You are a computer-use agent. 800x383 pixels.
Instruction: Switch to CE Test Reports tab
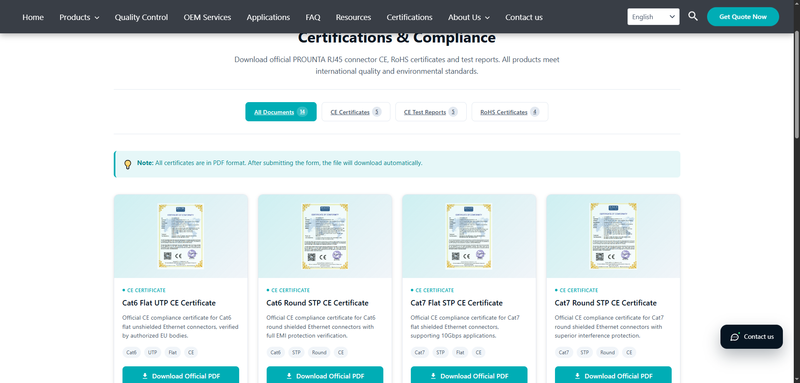431,112
